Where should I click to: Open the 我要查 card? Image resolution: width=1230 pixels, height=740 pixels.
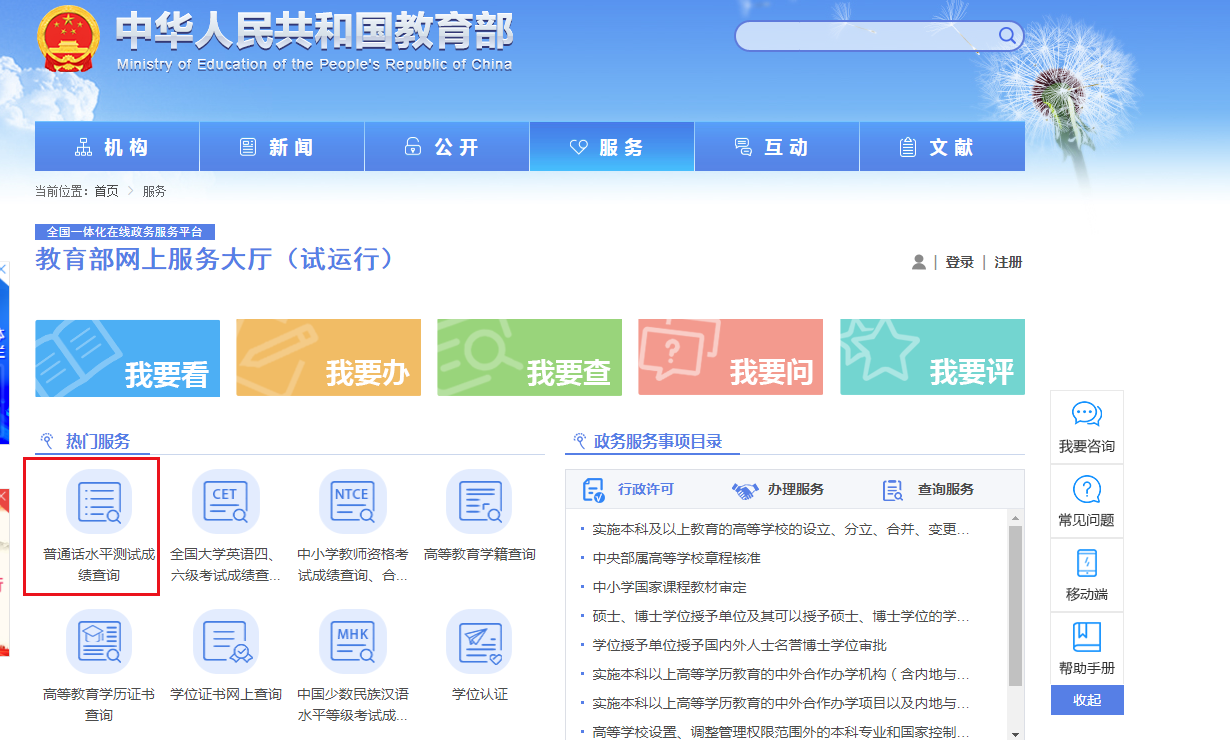529,358
